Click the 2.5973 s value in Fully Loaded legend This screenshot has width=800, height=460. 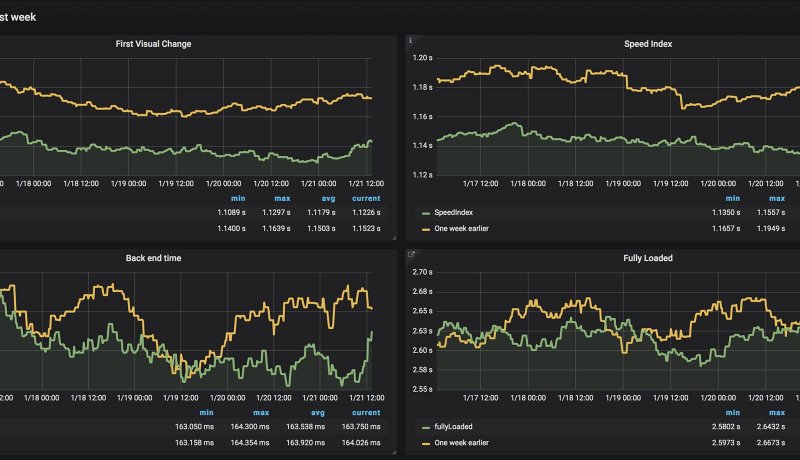coord(726,443)
